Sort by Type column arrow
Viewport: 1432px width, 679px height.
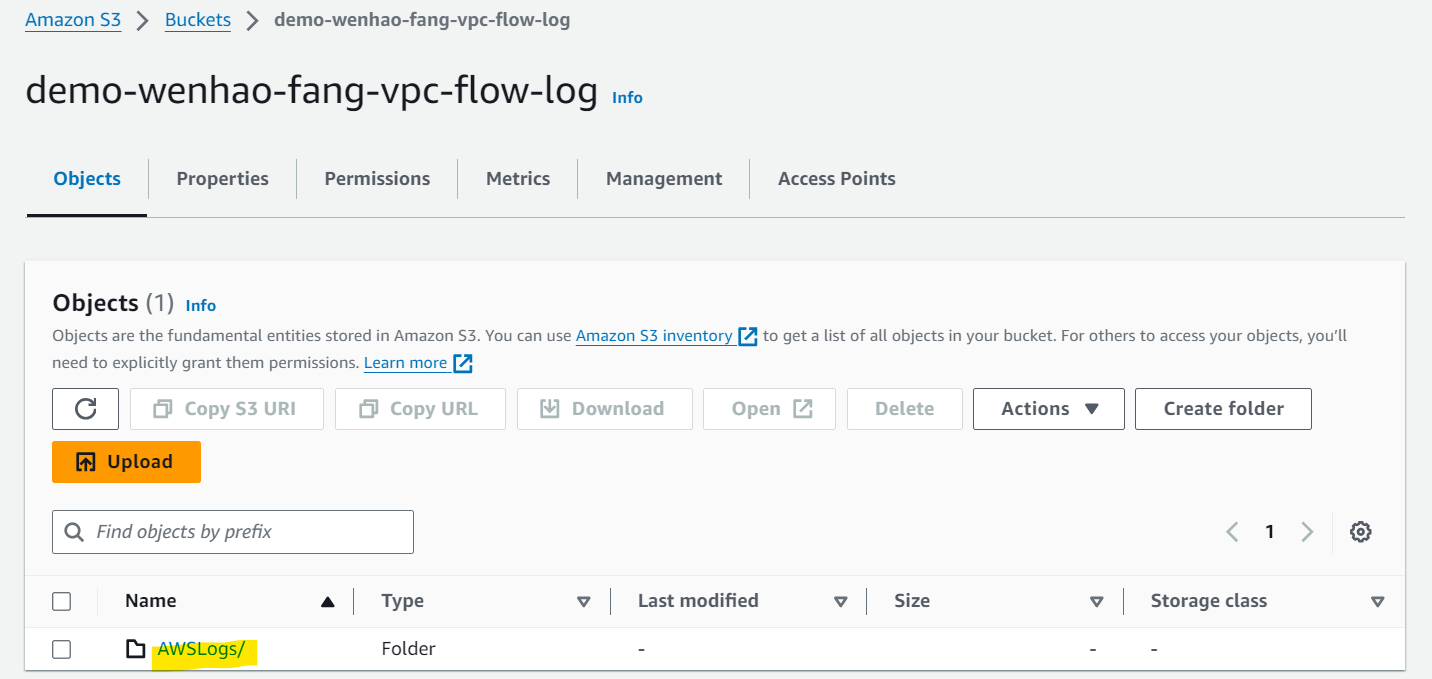pos(584,602)
